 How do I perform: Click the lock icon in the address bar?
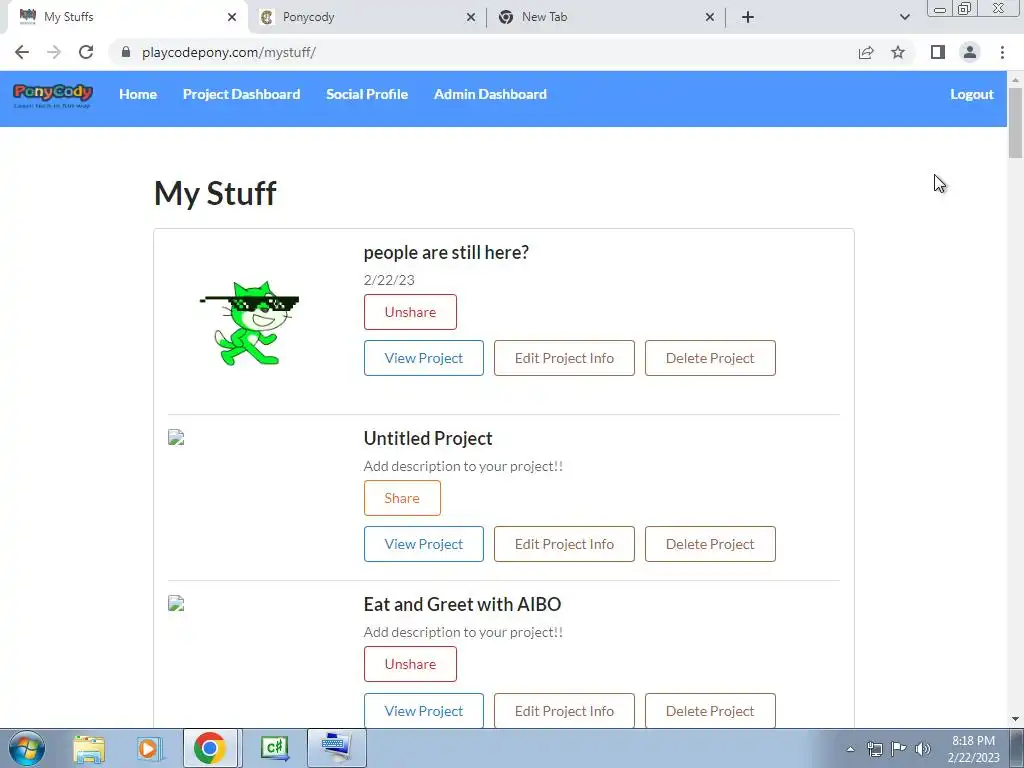pyautogui.click(x=126, y=52)
